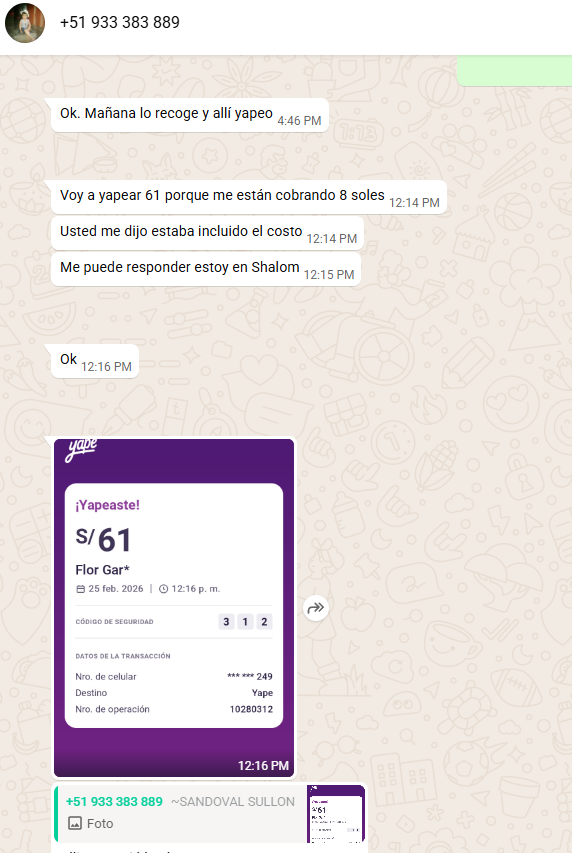
Task: Click the Foto image icon in quoted reply
Action: coord(75,823)
